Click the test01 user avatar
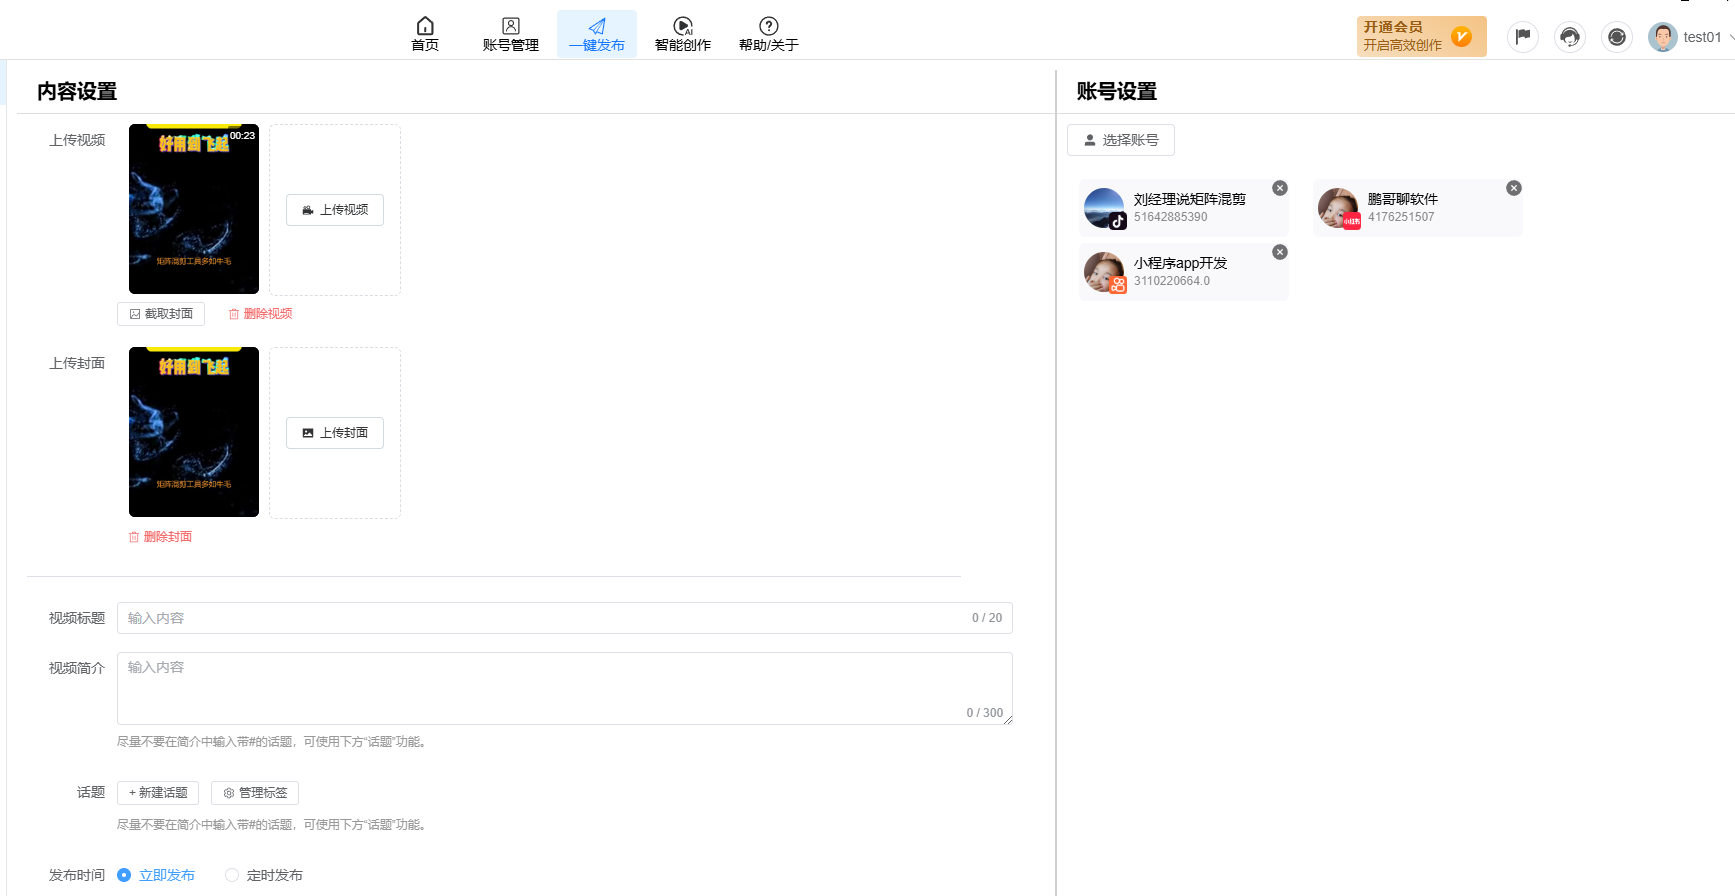 tap(1663, 37)
